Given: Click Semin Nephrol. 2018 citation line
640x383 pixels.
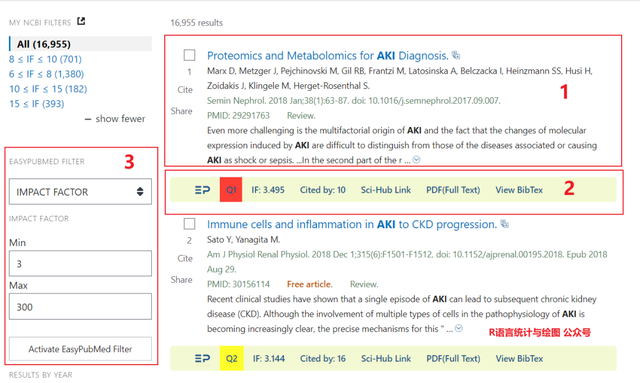Looking at the screenshot, I should click(x=353, y=101).
